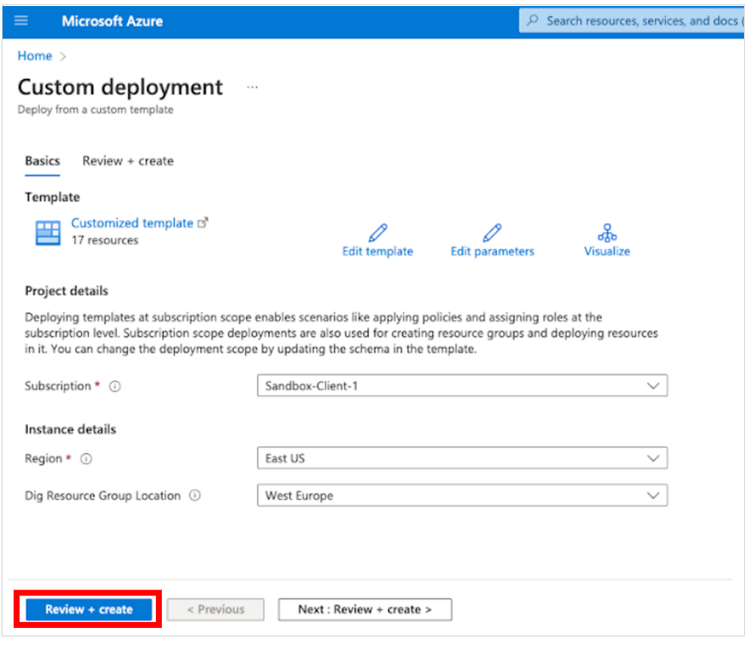Screen dimensions: 750x645
Task: Click the Visualize diagram icon
Action: 607,233
